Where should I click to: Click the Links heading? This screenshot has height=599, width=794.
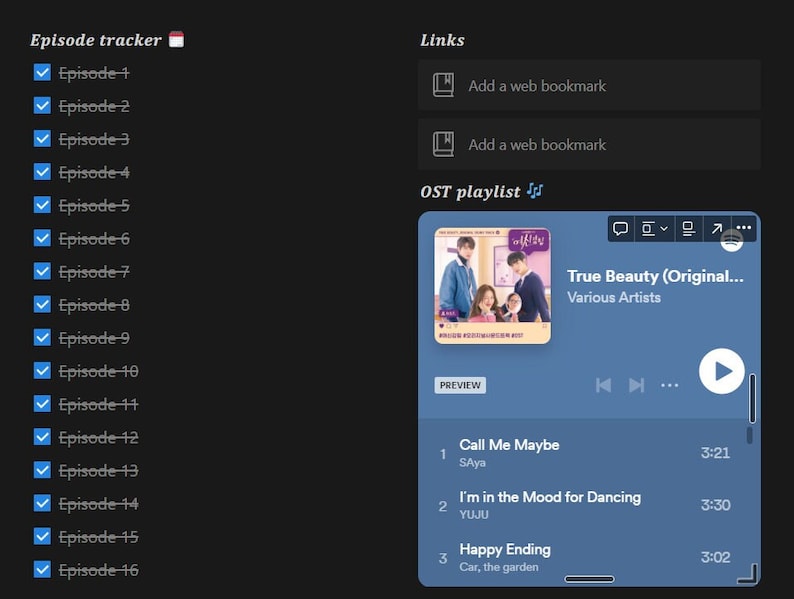[x=442, y=40]
